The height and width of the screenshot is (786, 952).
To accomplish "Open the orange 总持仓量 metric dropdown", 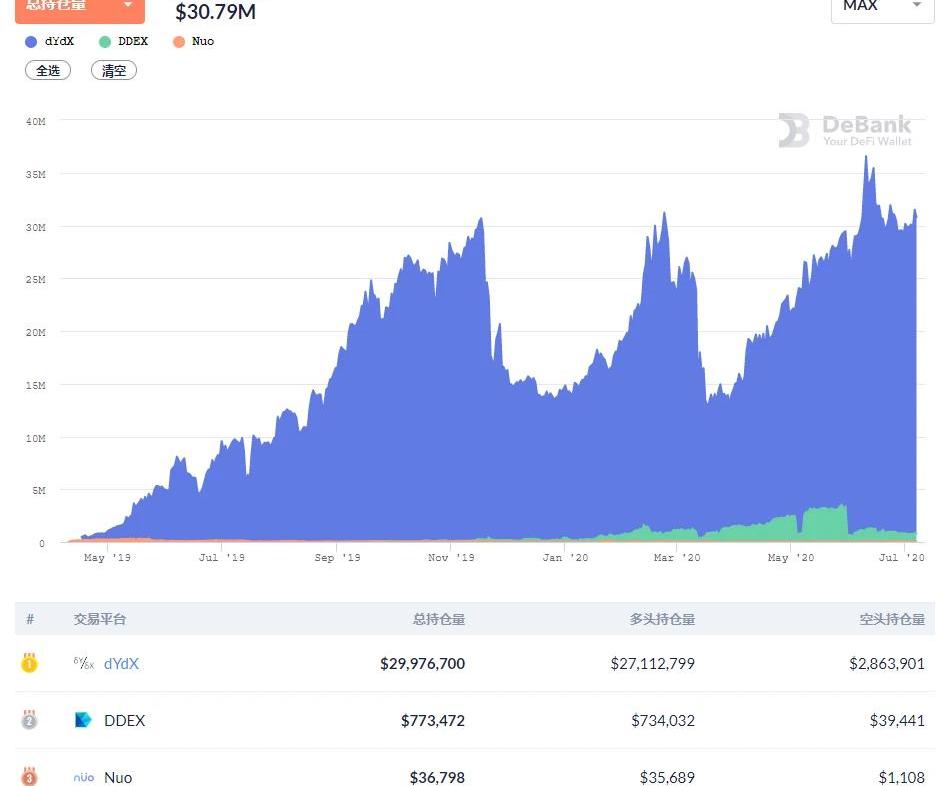I will coord(80,7).
